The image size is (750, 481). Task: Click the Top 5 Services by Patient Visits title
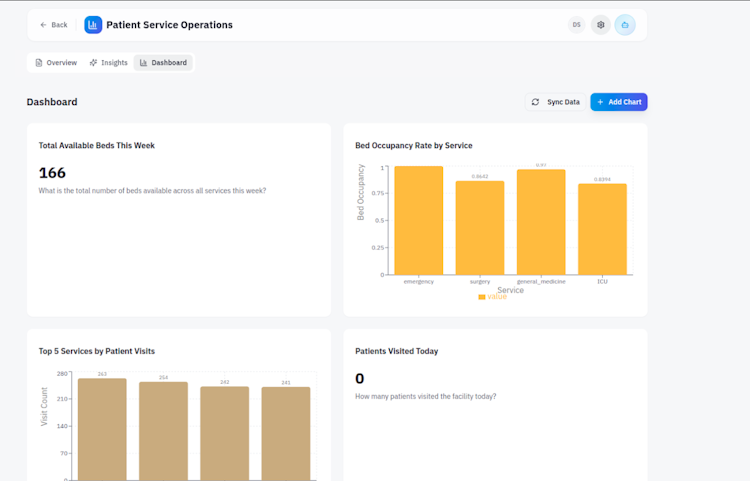click(x=97, y=352)
